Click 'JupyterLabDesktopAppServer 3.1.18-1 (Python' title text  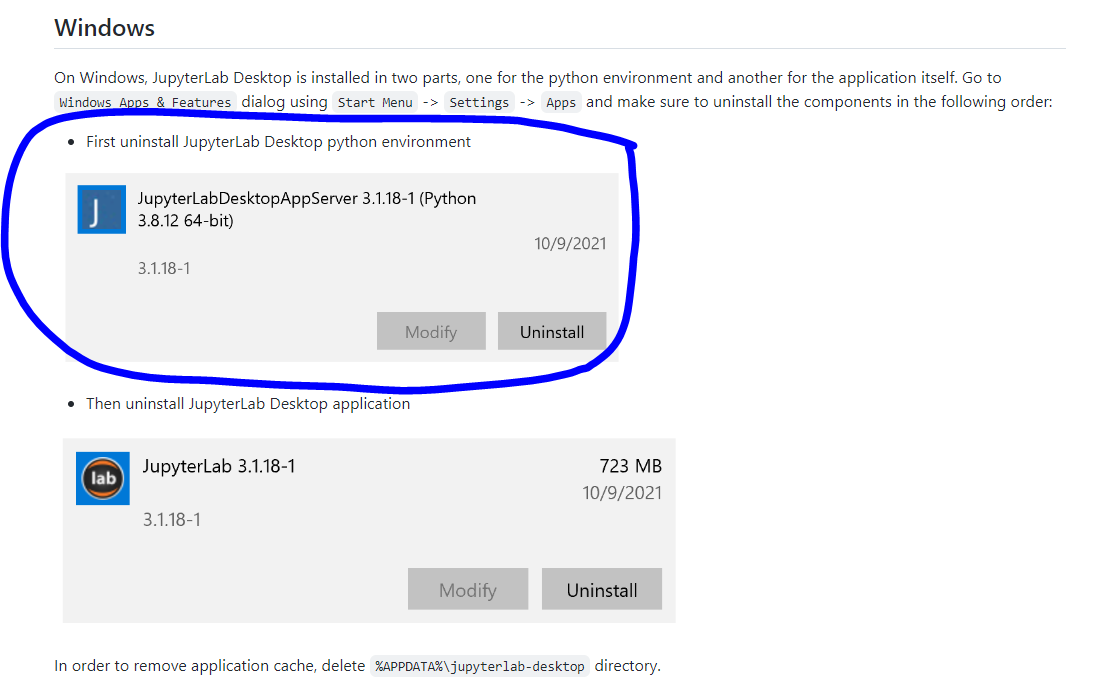click(307, 198)
